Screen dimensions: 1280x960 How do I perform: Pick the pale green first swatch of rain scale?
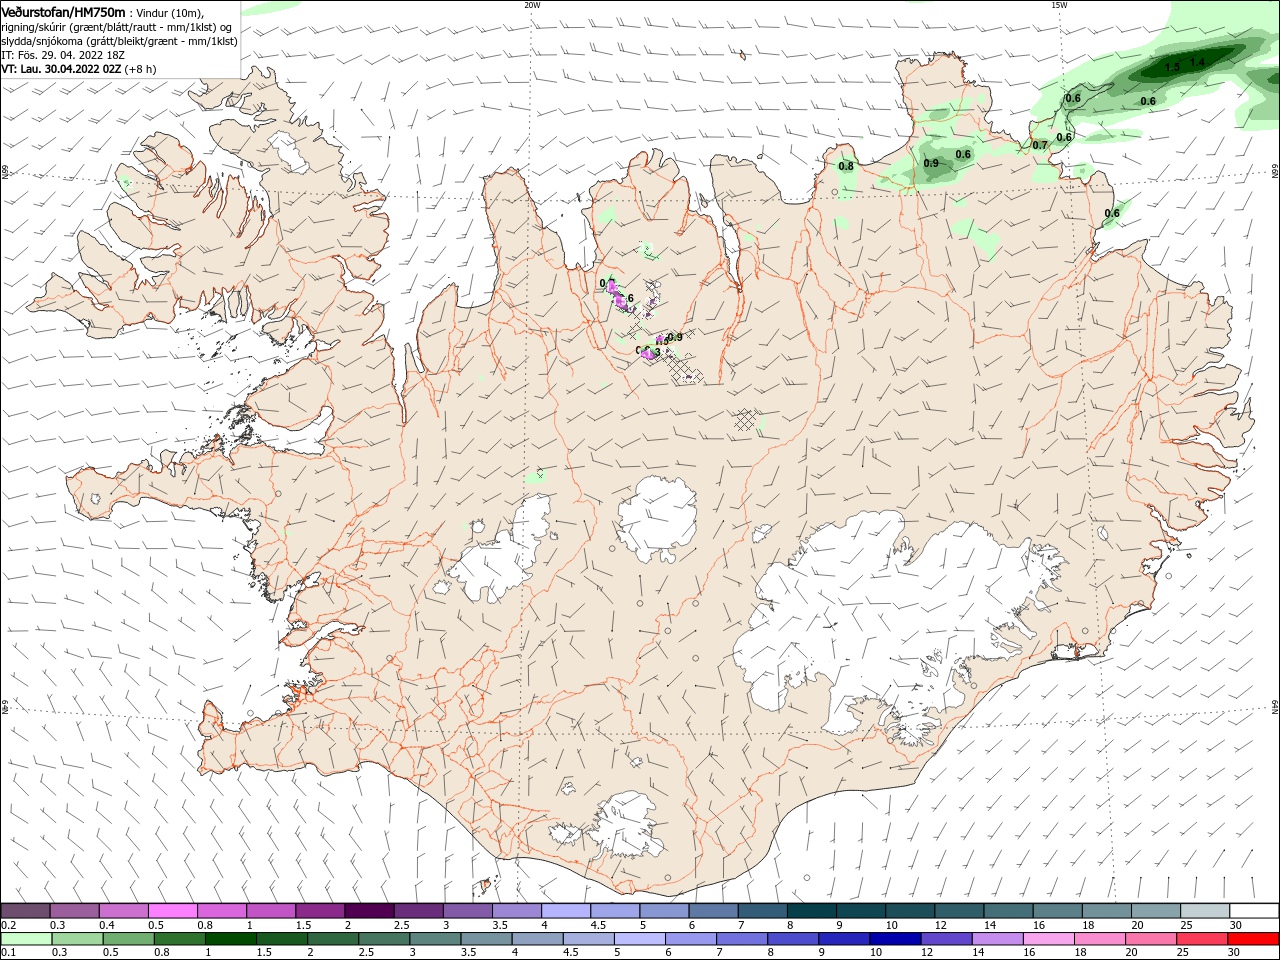click(26, 939)
